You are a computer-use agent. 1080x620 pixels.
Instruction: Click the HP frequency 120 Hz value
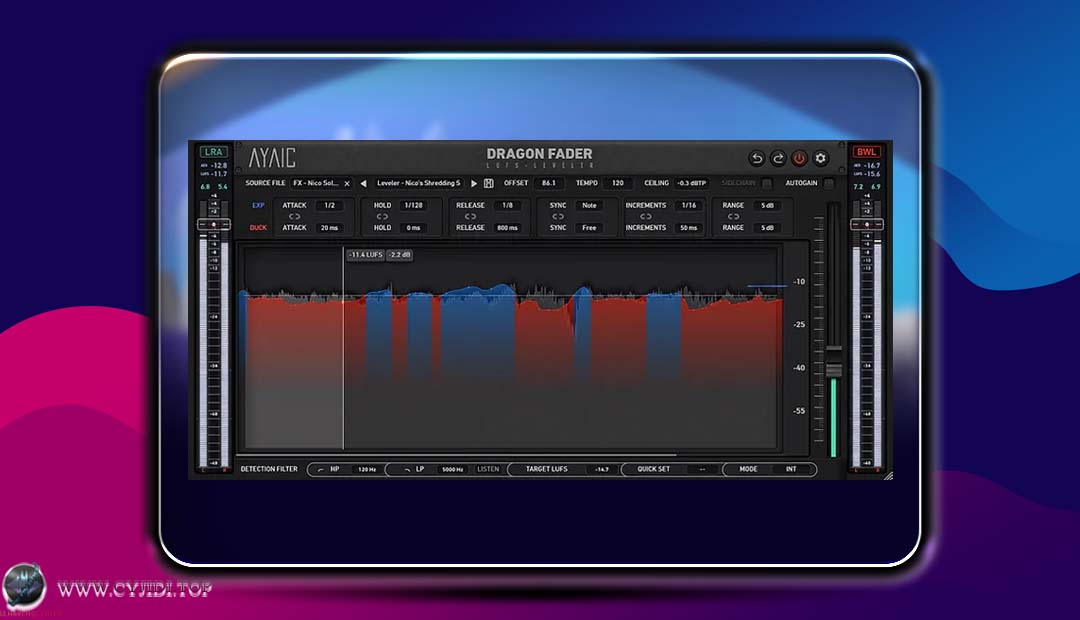(x=367, y=469)
